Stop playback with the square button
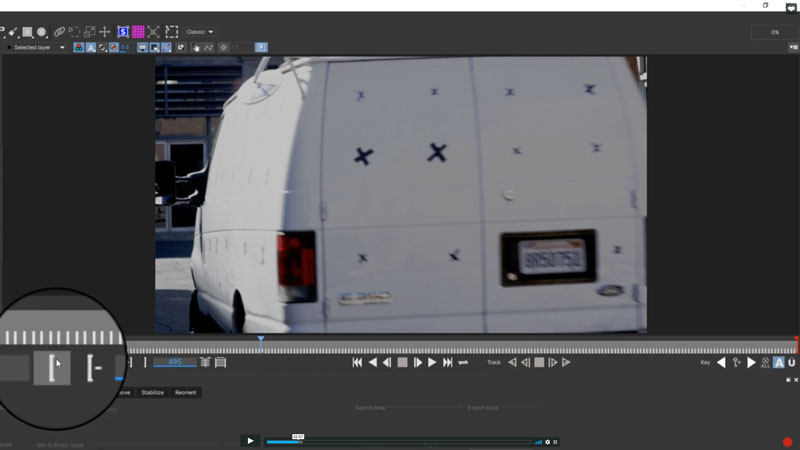800x450 pixels. [x=403, y=362]
